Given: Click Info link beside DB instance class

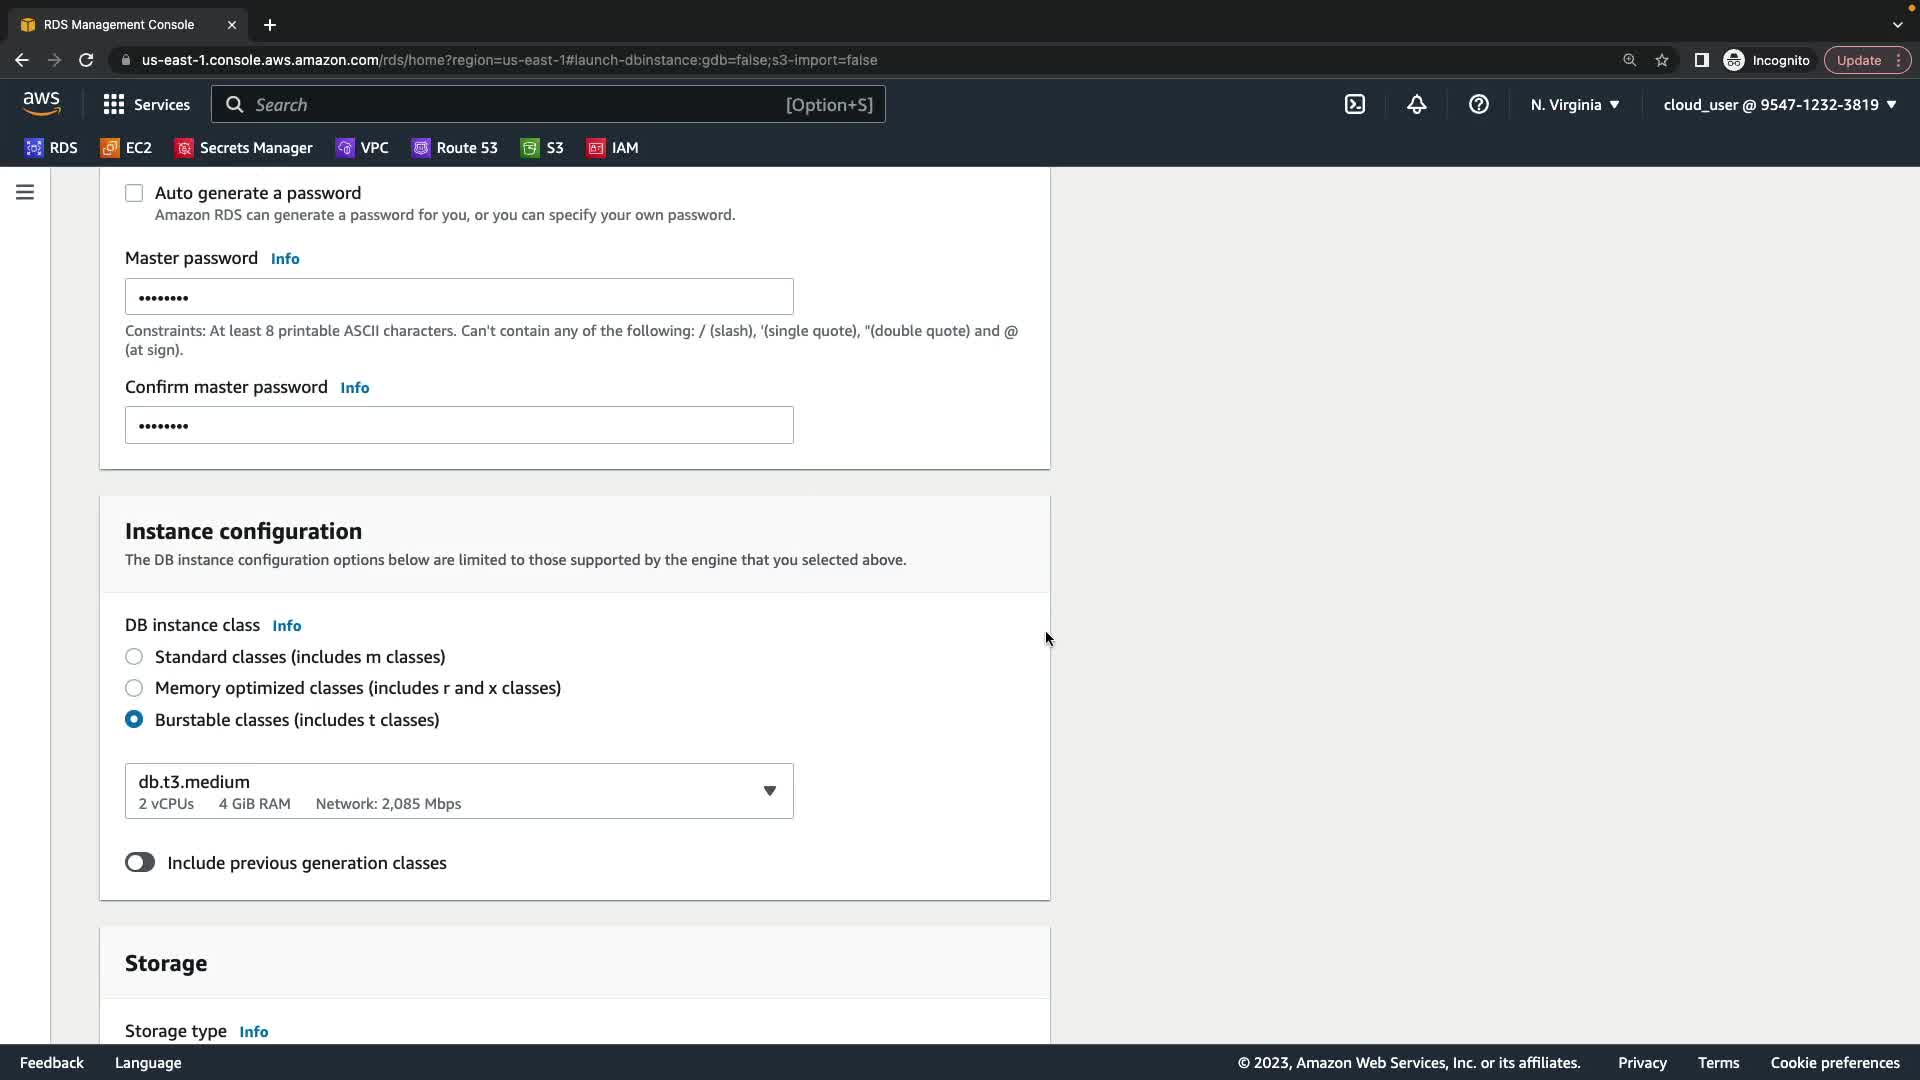Looking at the screenshot, I should tap(286, 626).
